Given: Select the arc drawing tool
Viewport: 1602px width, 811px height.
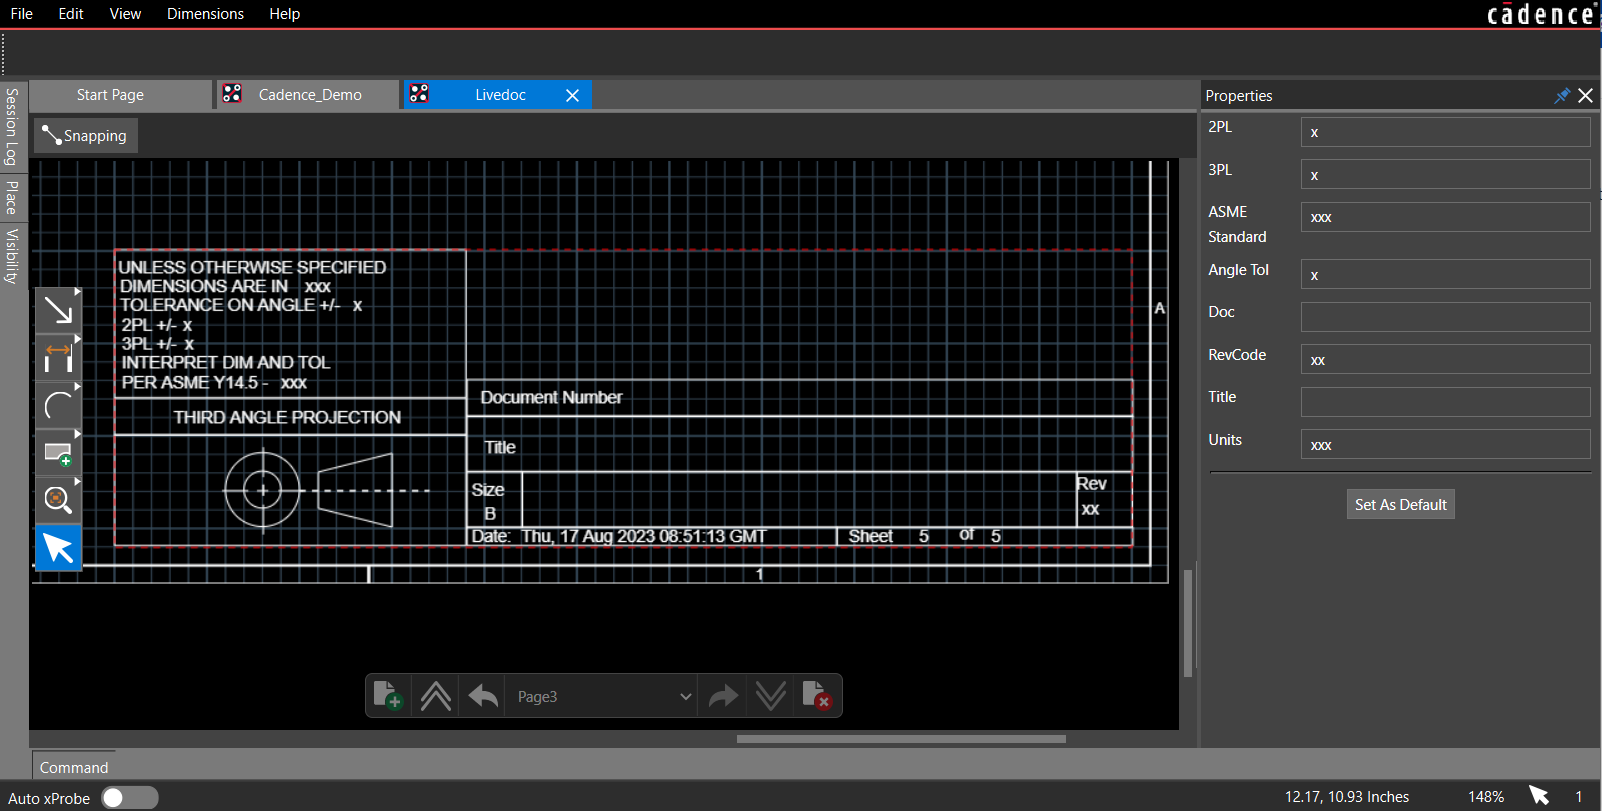Looking at the screenshot, I should pos(58,405).
